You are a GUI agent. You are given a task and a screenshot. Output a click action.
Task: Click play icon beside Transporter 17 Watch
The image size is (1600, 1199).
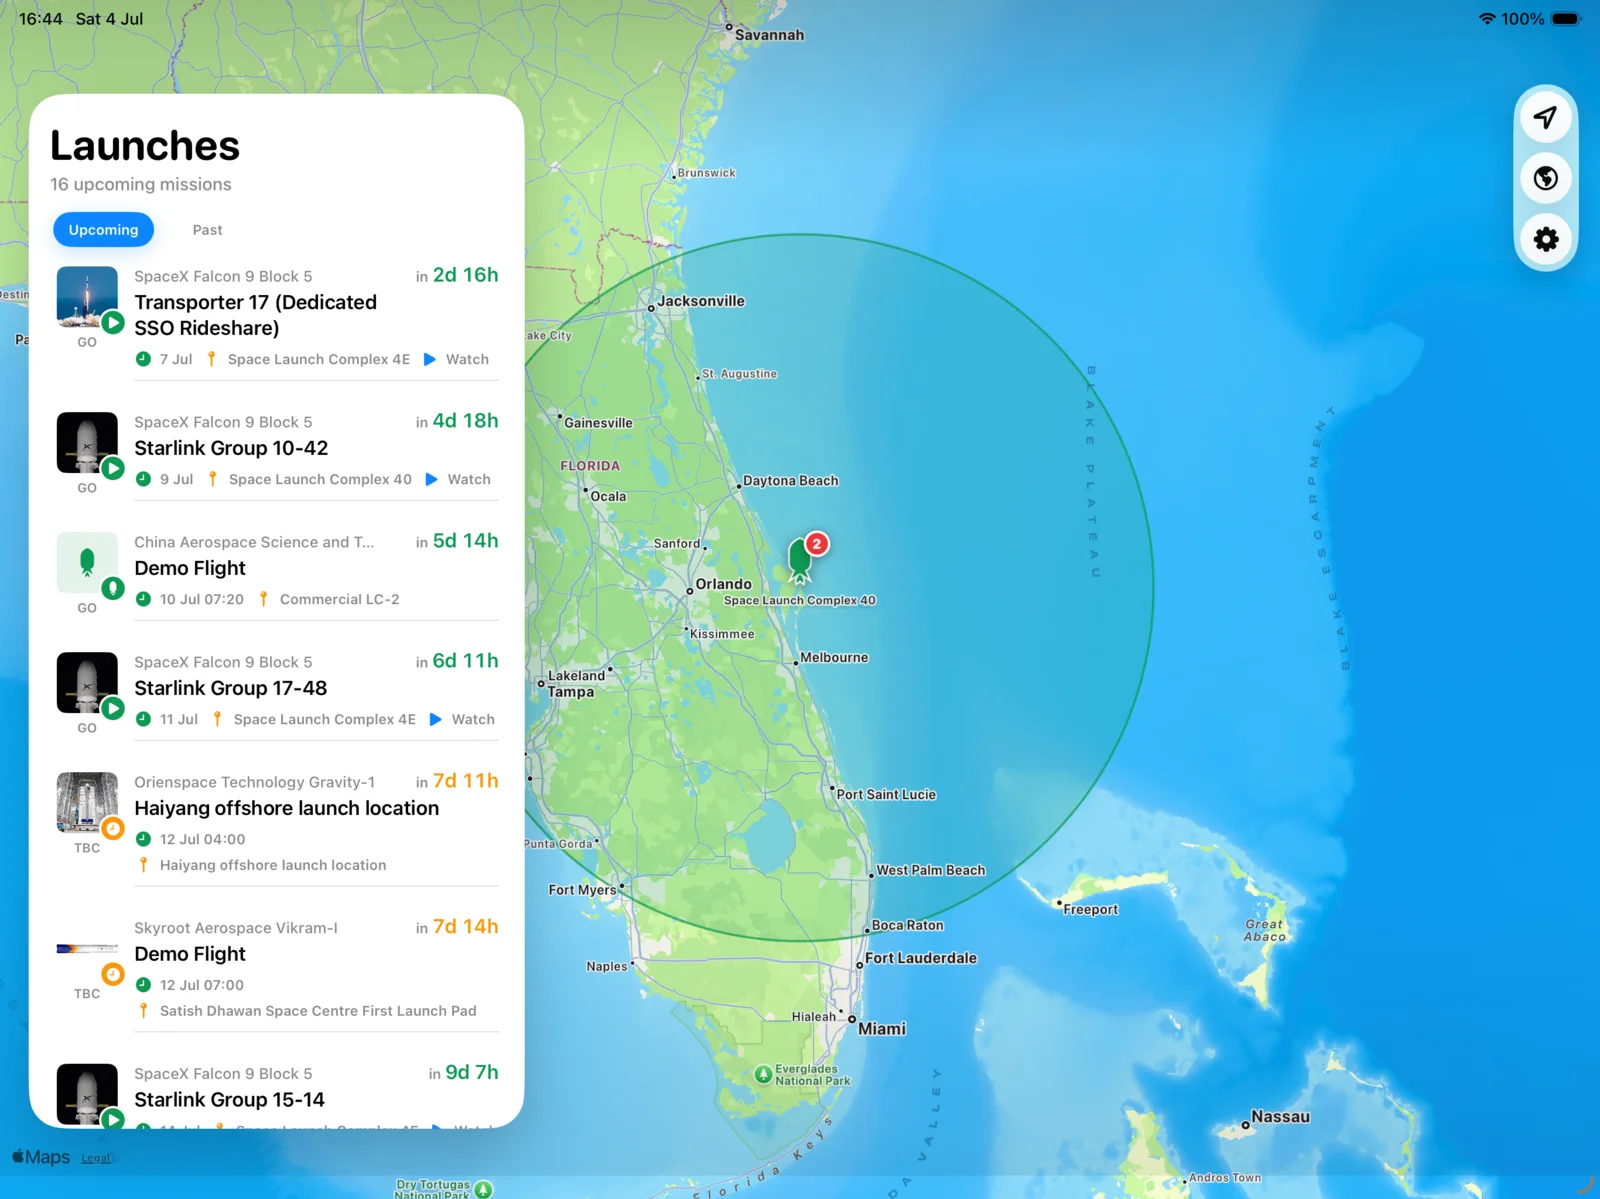pos(430,359)
